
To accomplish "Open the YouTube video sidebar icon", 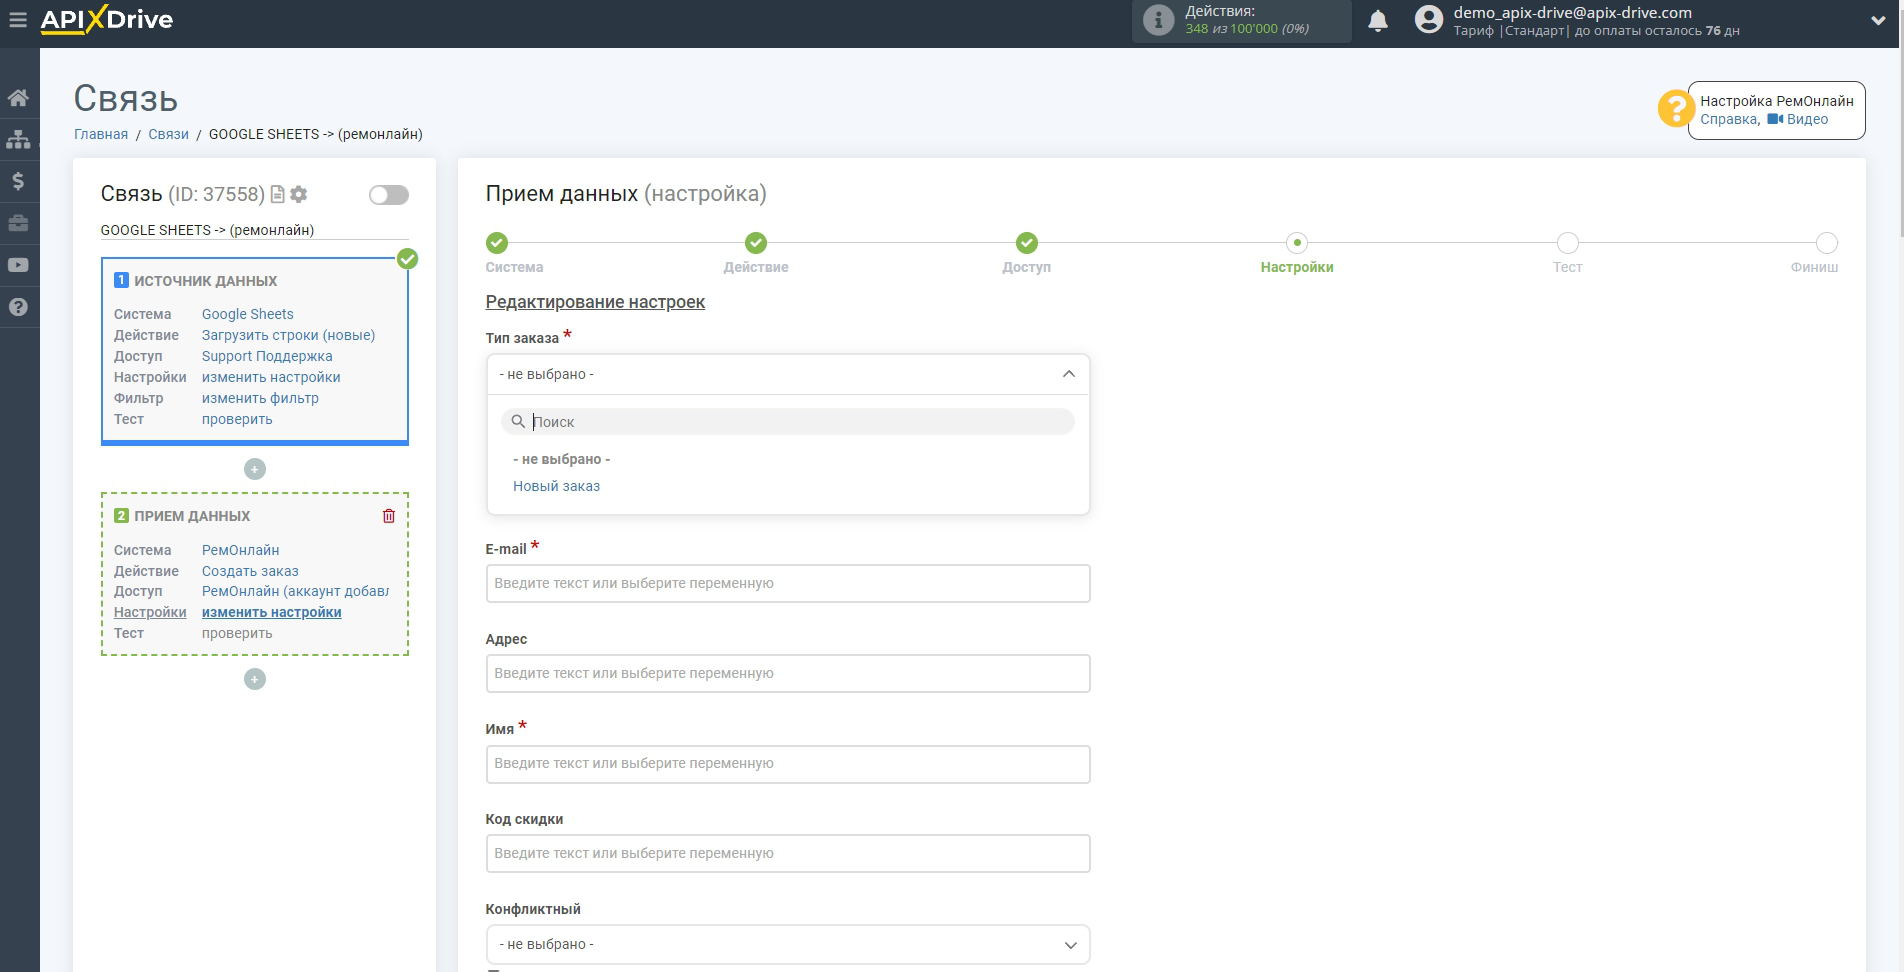I will pyautogui.click(x=18, y=265).
